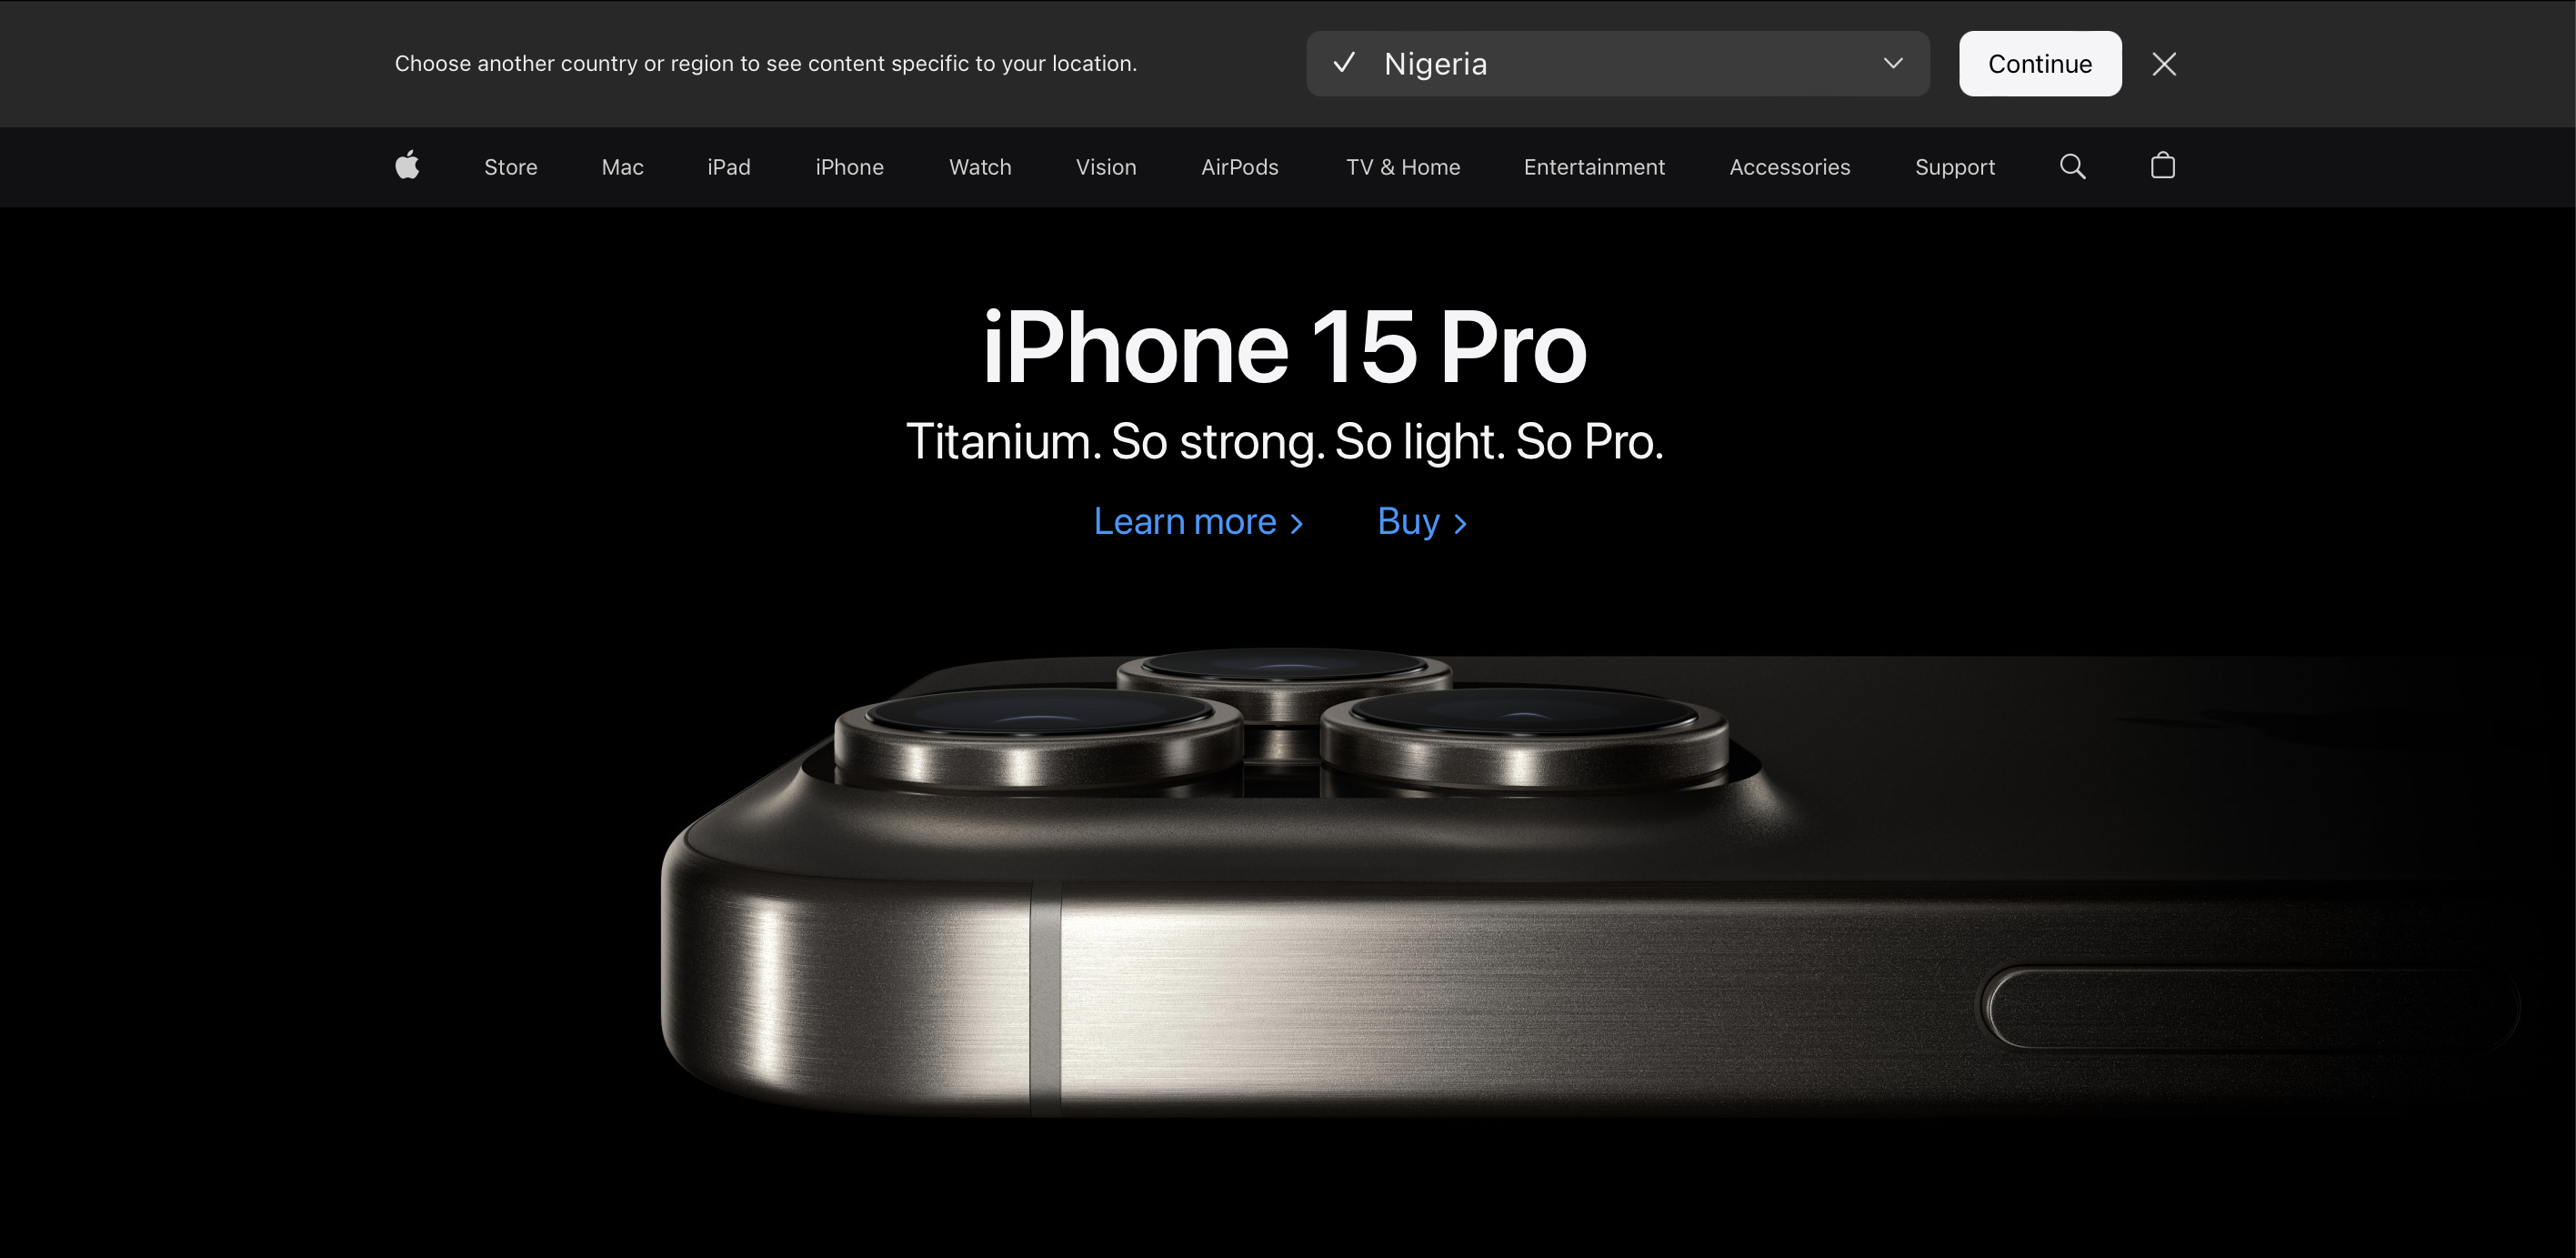Open the country selector showing Nigeria
The width and height of the screenshot is (2576, 1258).
[1617, 64]
